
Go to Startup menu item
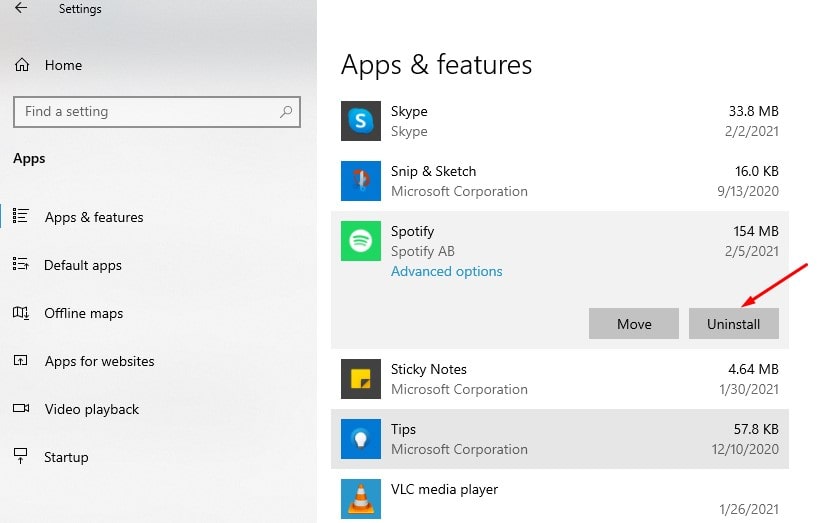(66, 457)
